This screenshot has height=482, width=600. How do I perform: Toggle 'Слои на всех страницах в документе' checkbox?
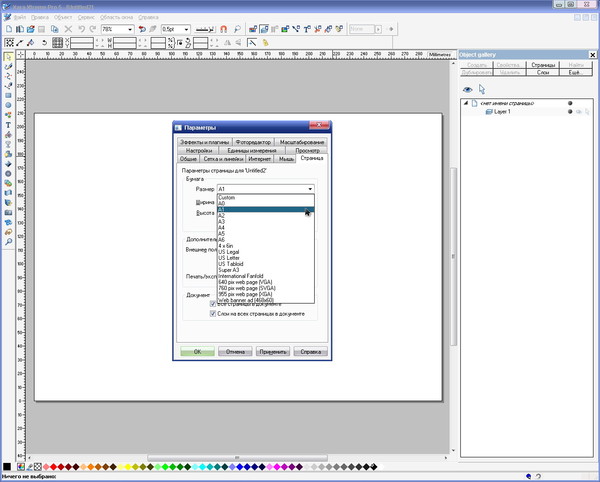tap(213, 314)
